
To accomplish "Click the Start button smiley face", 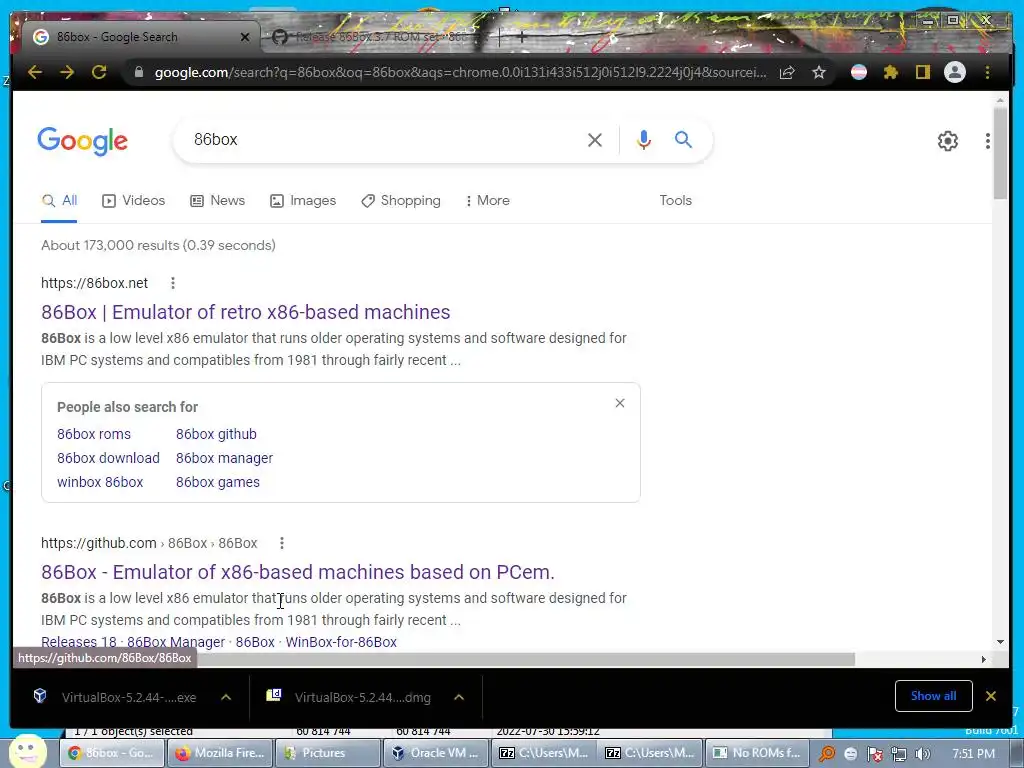I will point(28,751).
